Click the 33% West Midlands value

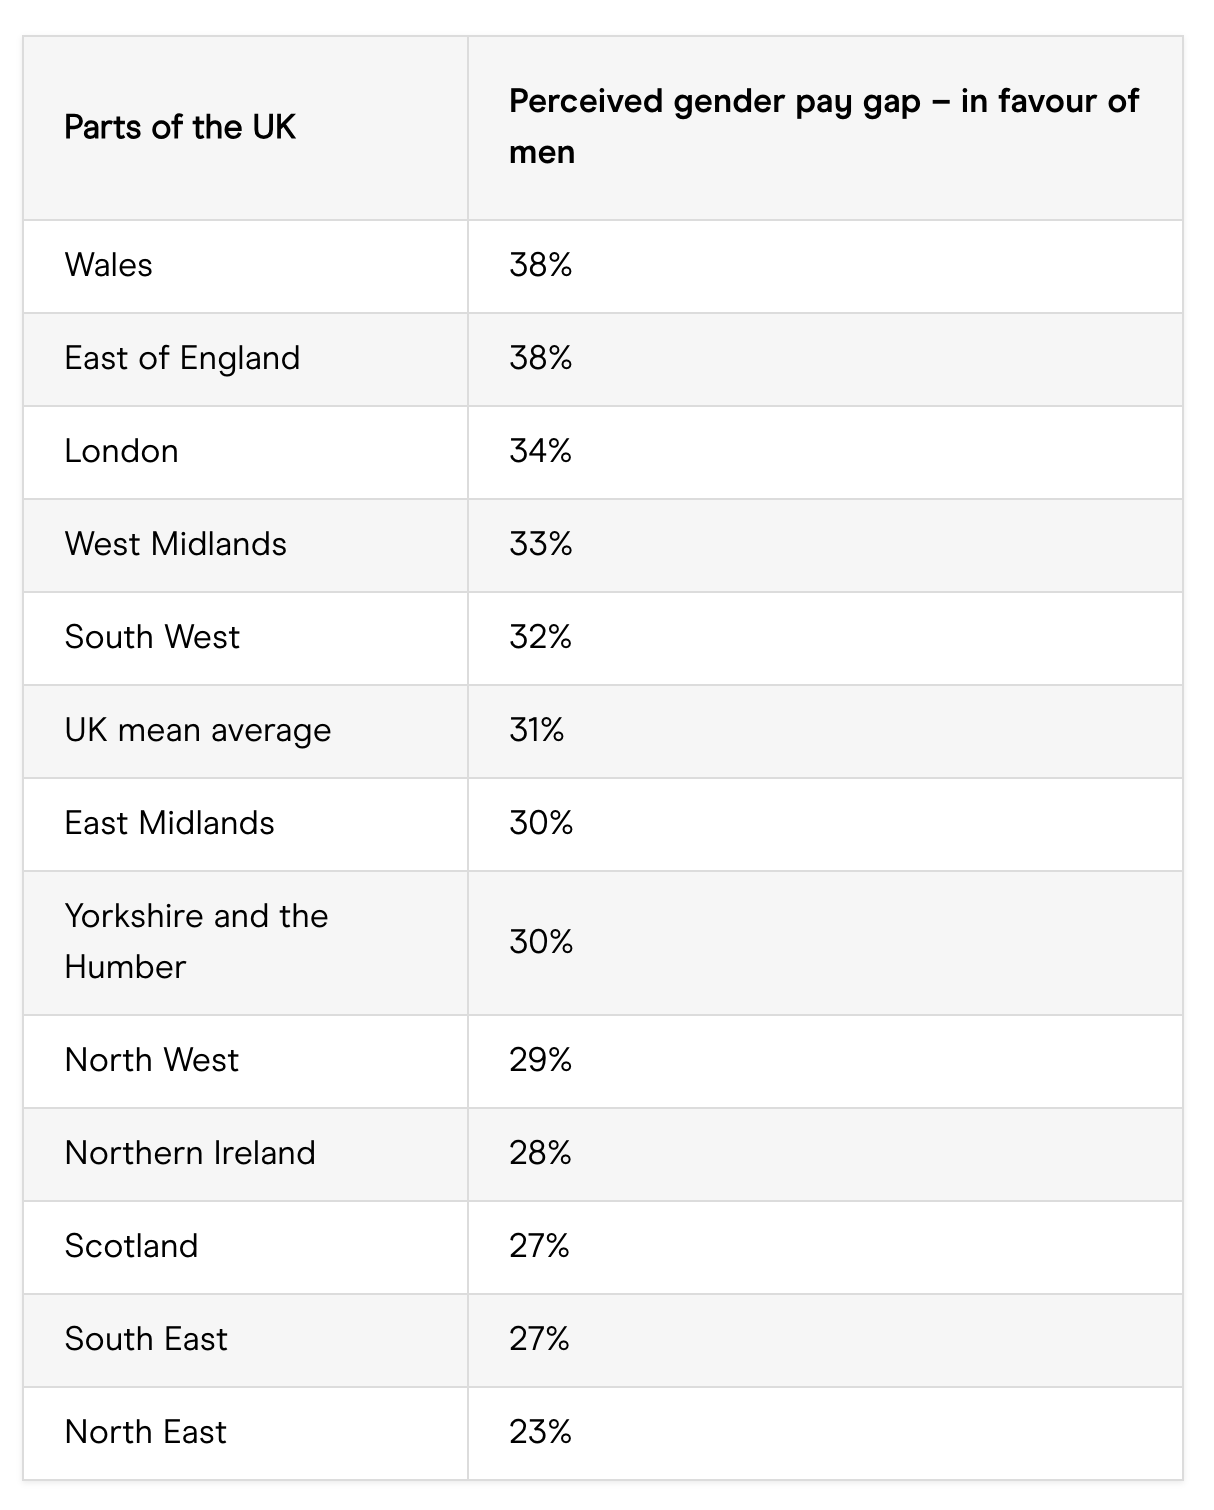[540, 544]
